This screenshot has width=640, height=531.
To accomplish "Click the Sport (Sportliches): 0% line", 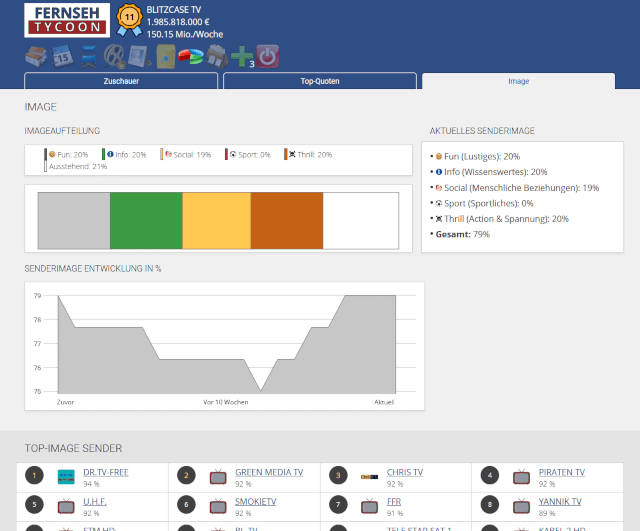I will (484, 203).
